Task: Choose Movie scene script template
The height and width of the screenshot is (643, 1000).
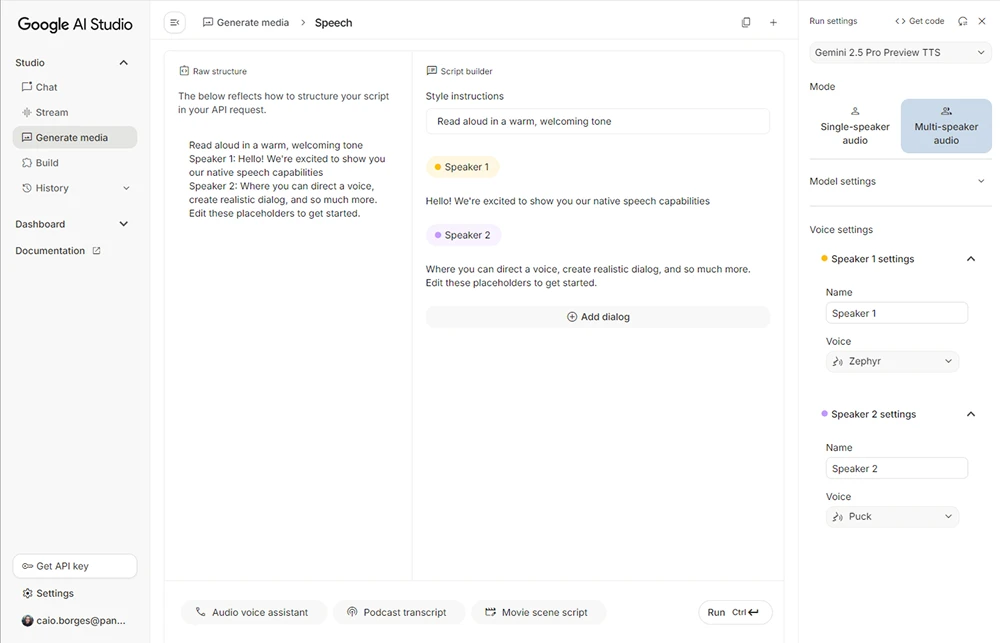Action: [538, 612]
